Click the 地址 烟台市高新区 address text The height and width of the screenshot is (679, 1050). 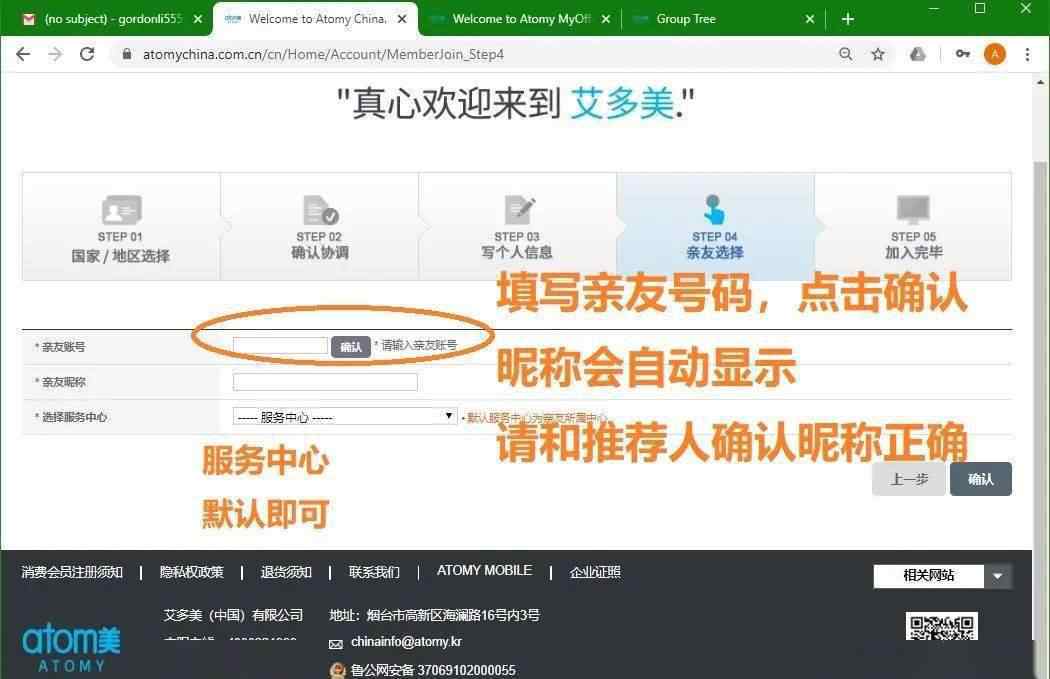[x=435, y=615]
